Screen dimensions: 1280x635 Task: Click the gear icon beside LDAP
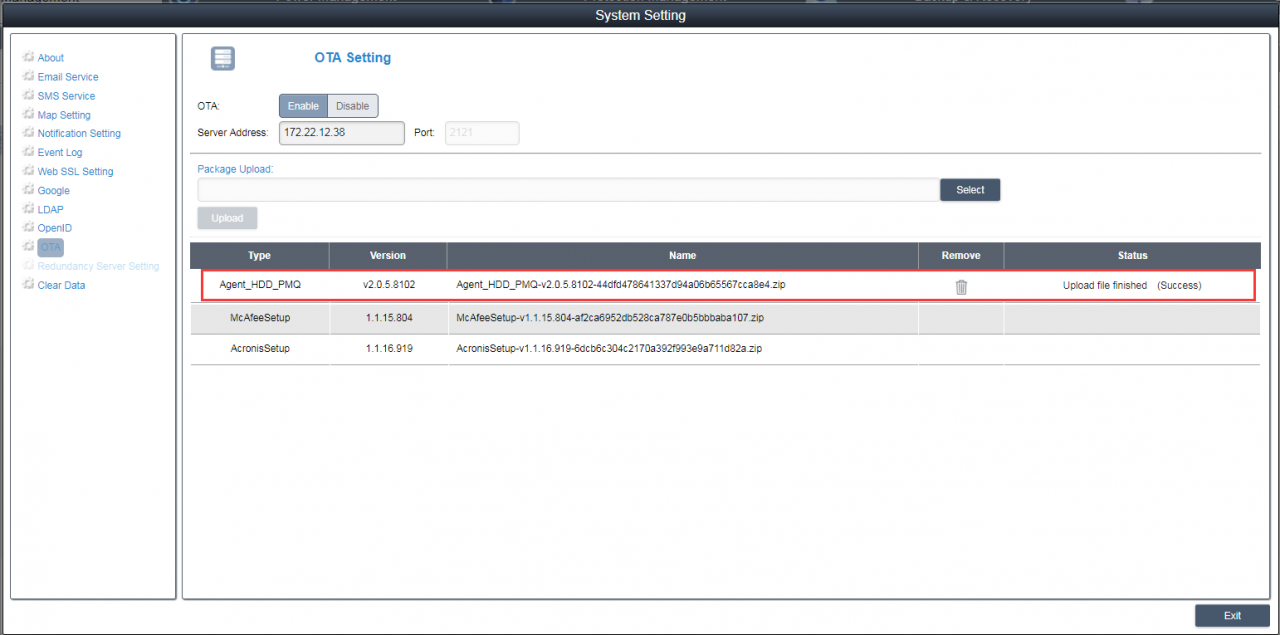tap(28, 210)
